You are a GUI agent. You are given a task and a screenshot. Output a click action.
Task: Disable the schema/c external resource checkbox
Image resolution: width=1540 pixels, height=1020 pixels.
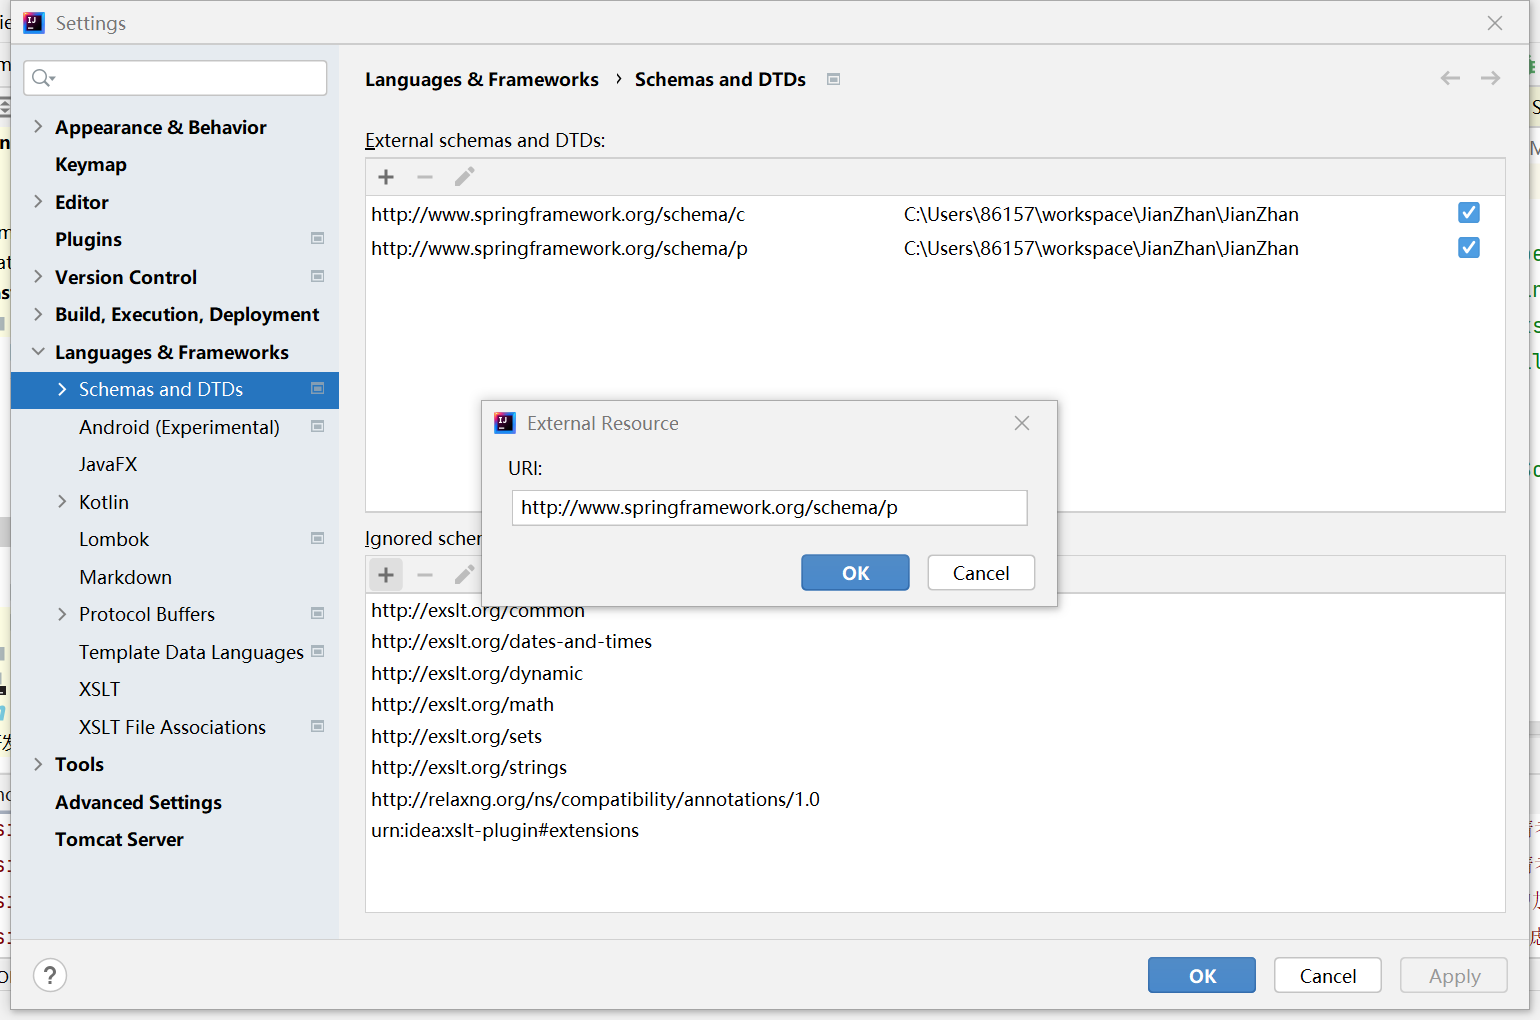[x=1468, y=212]
